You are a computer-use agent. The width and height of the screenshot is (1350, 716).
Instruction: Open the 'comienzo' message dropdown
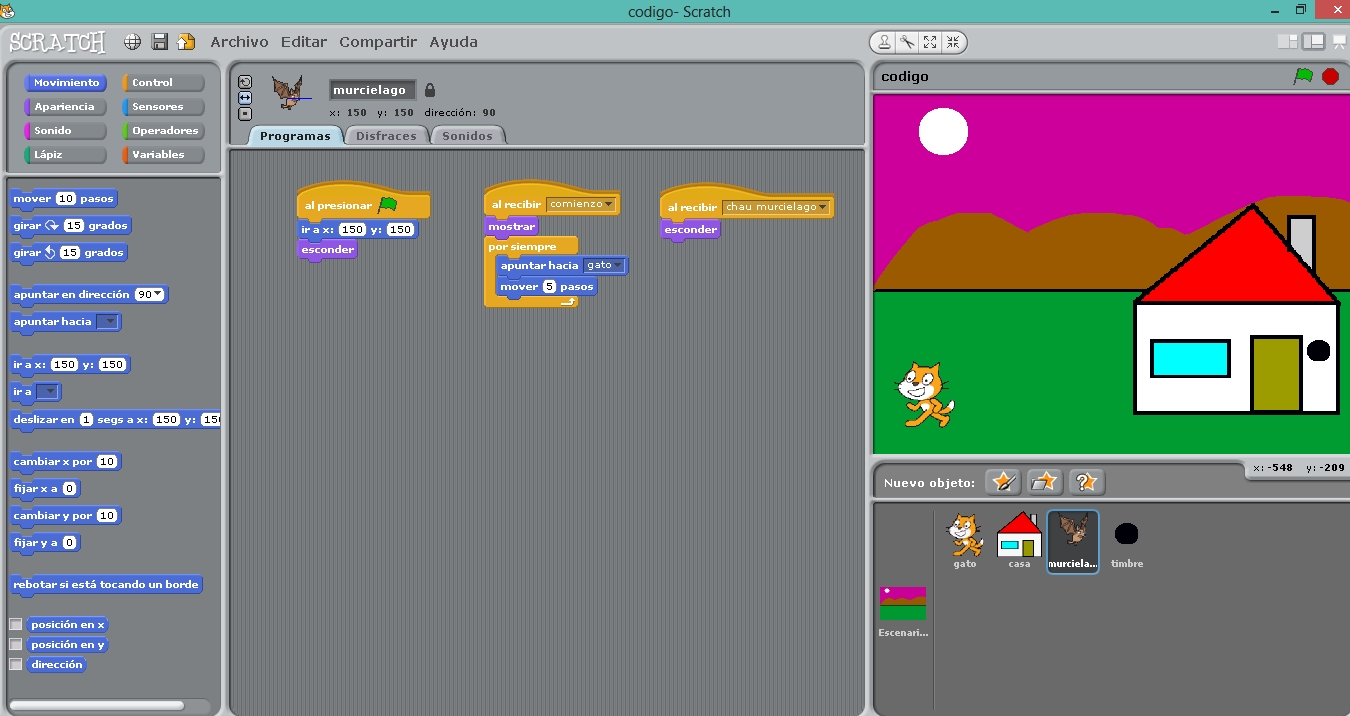click(608, 205)
